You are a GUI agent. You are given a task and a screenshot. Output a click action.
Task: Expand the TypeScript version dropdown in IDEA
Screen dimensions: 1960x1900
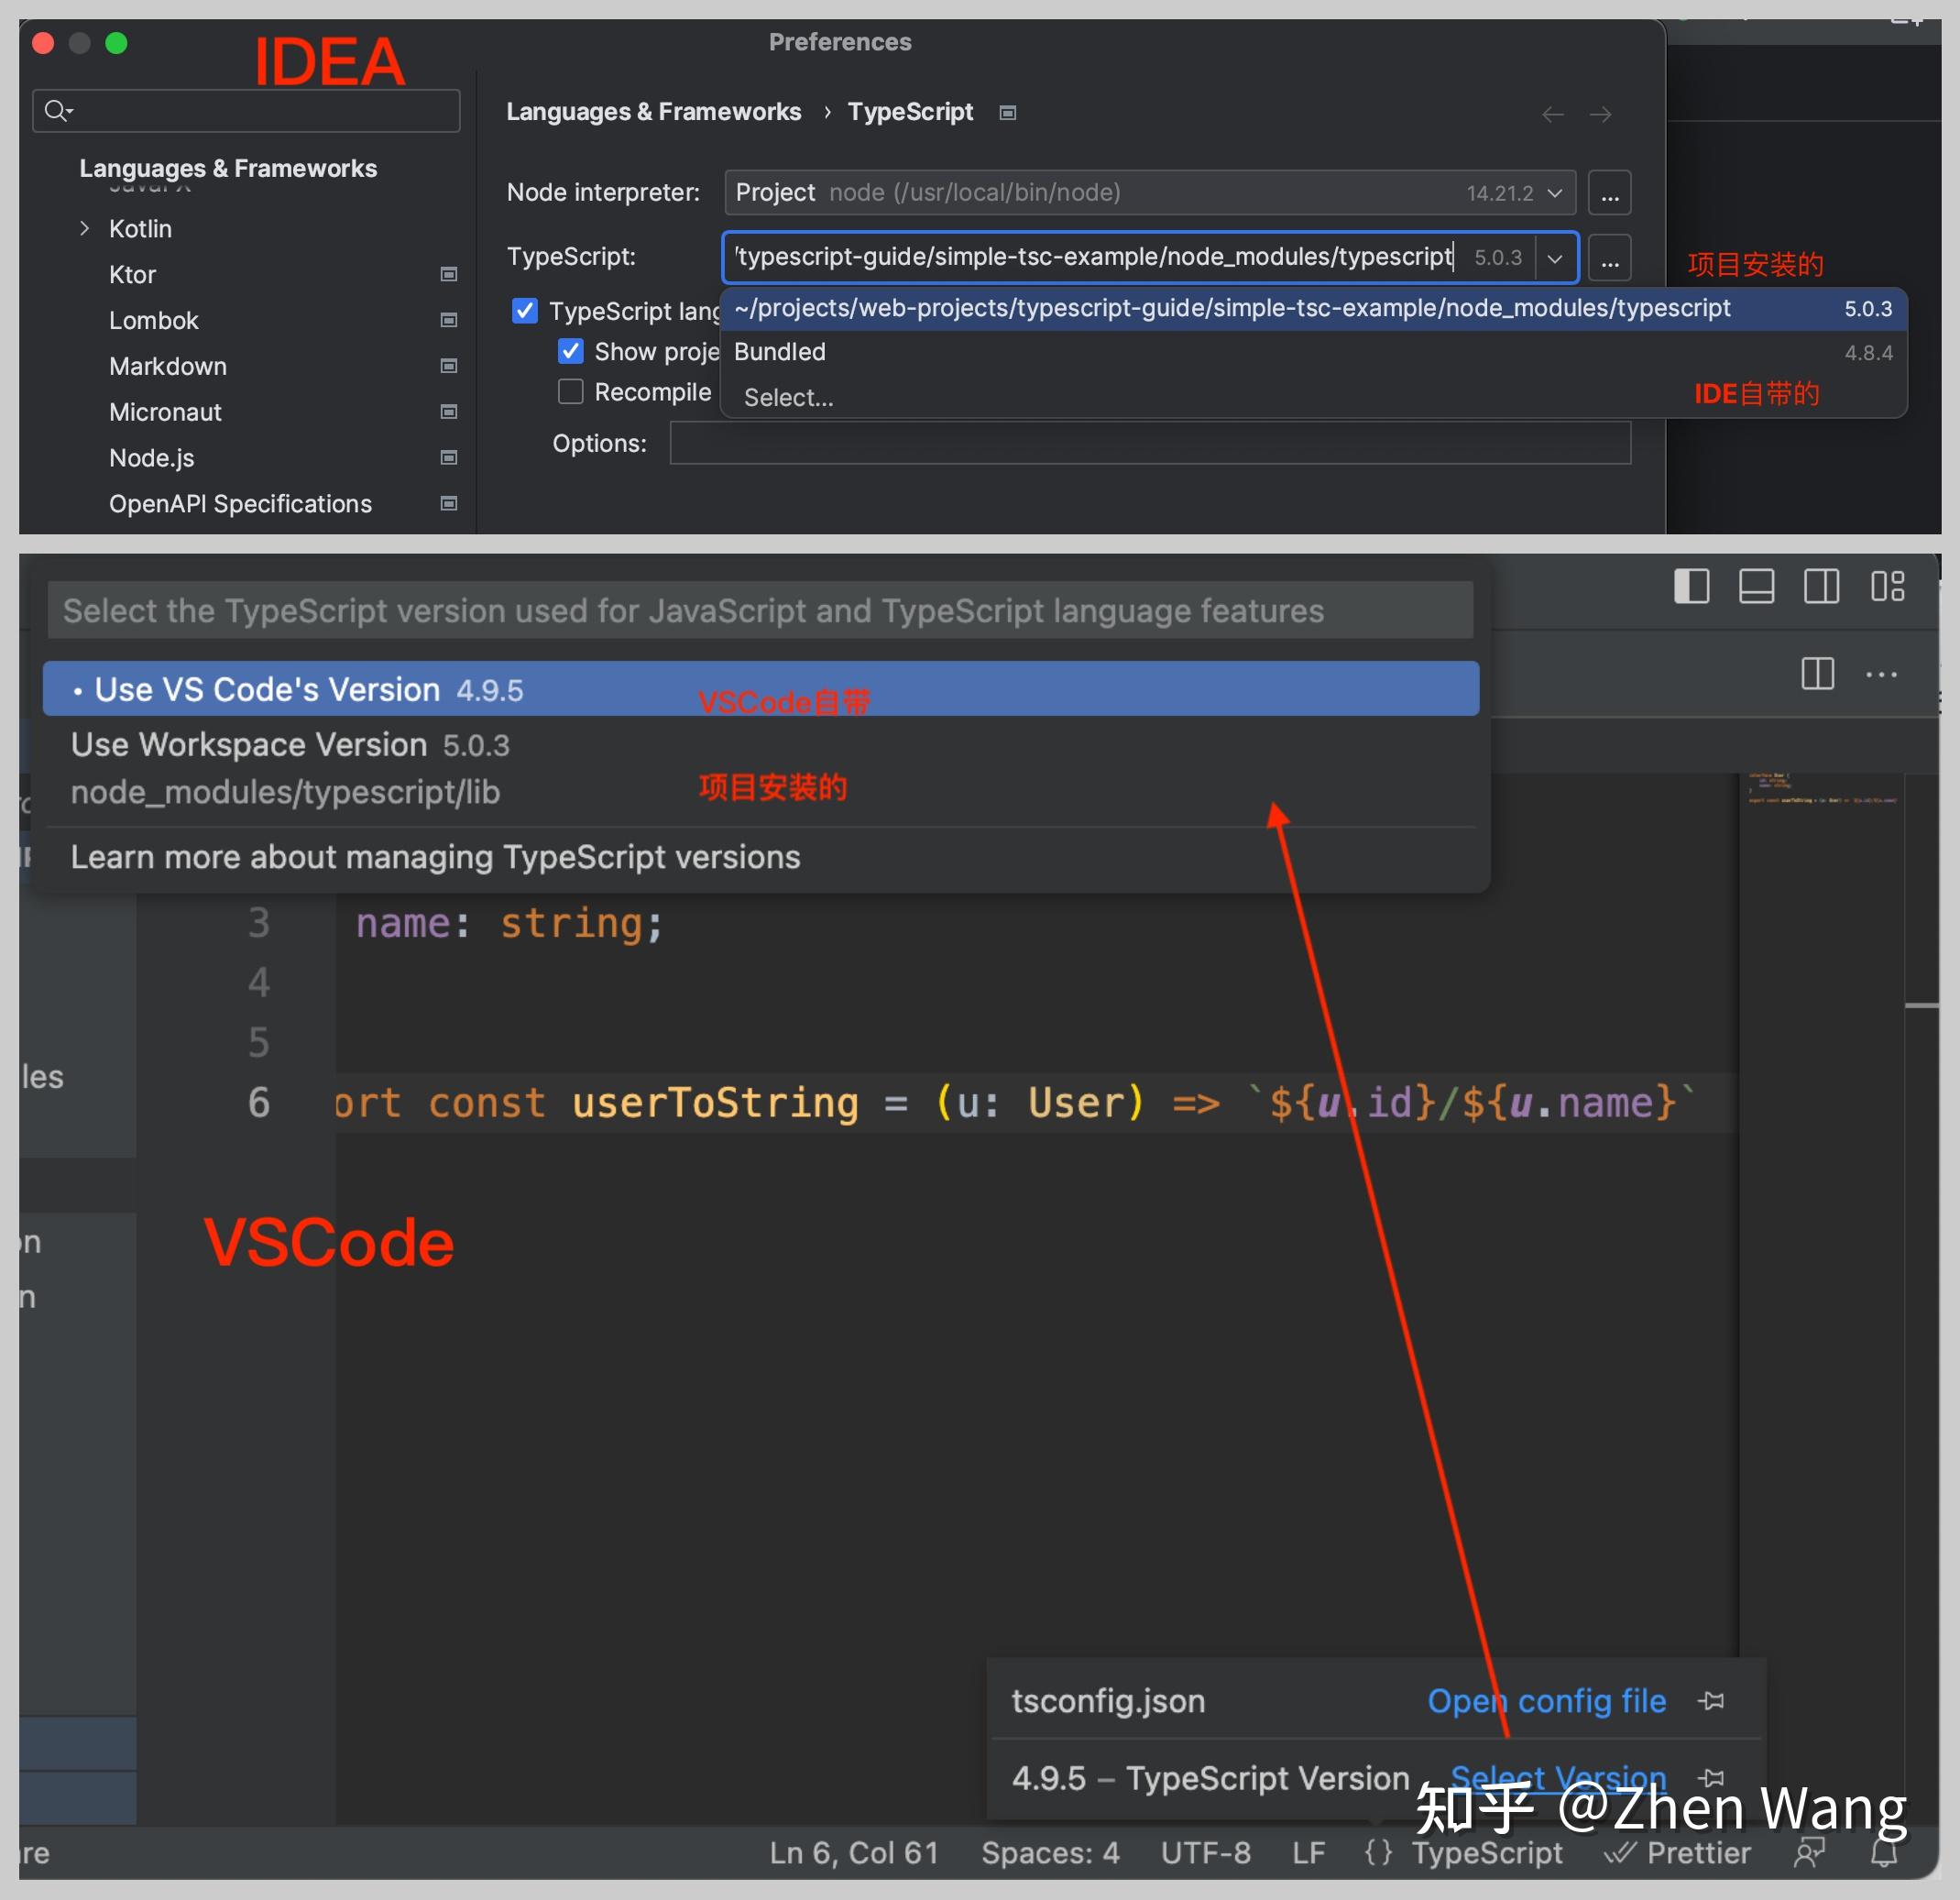click(x=1549, y=259)
